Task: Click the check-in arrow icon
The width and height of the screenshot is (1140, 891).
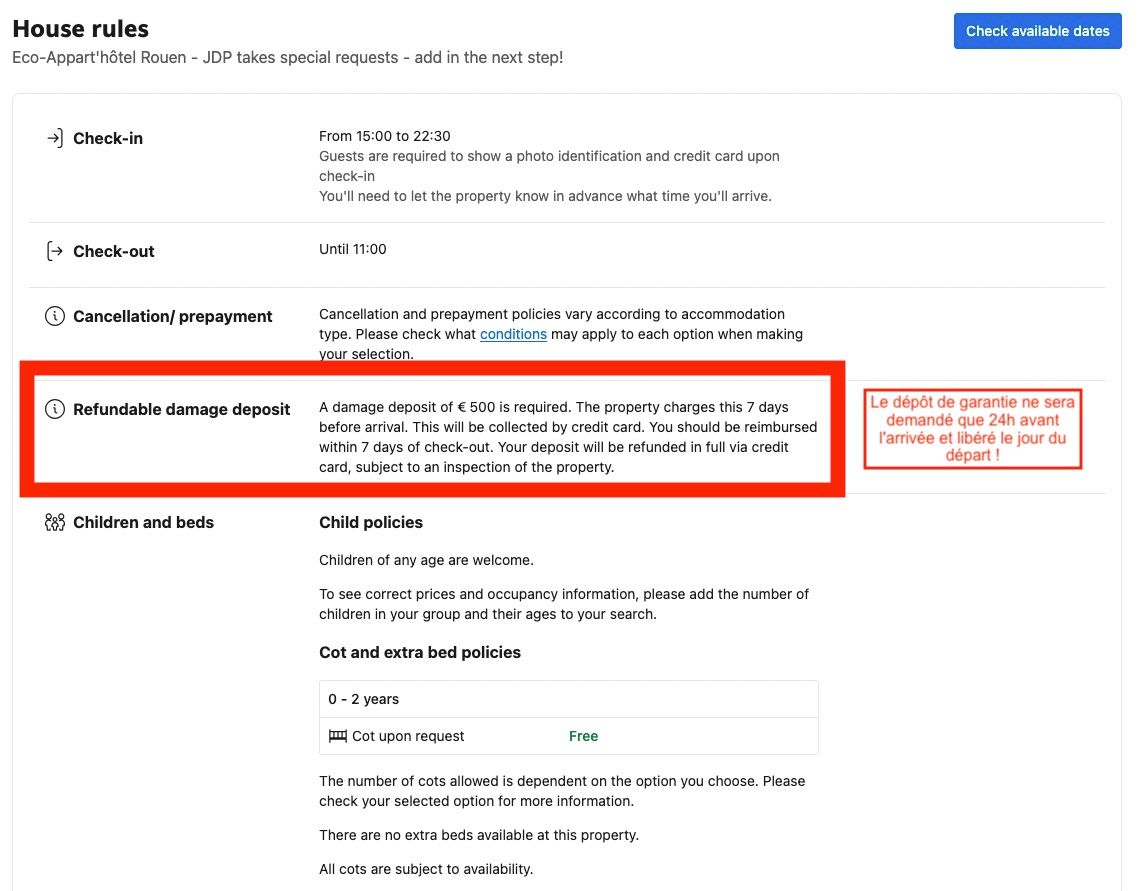Action: 55,138
